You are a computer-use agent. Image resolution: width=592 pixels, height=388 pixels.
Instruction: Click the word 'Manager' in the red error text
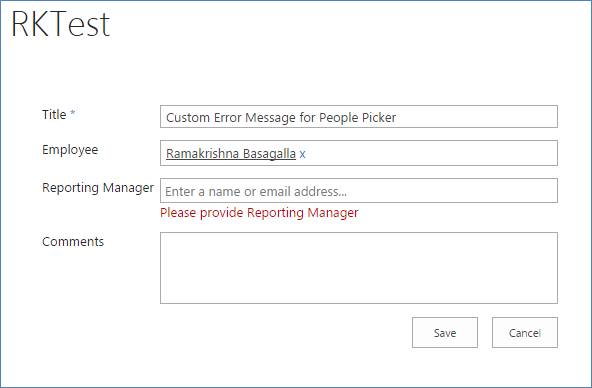point(333,212)
